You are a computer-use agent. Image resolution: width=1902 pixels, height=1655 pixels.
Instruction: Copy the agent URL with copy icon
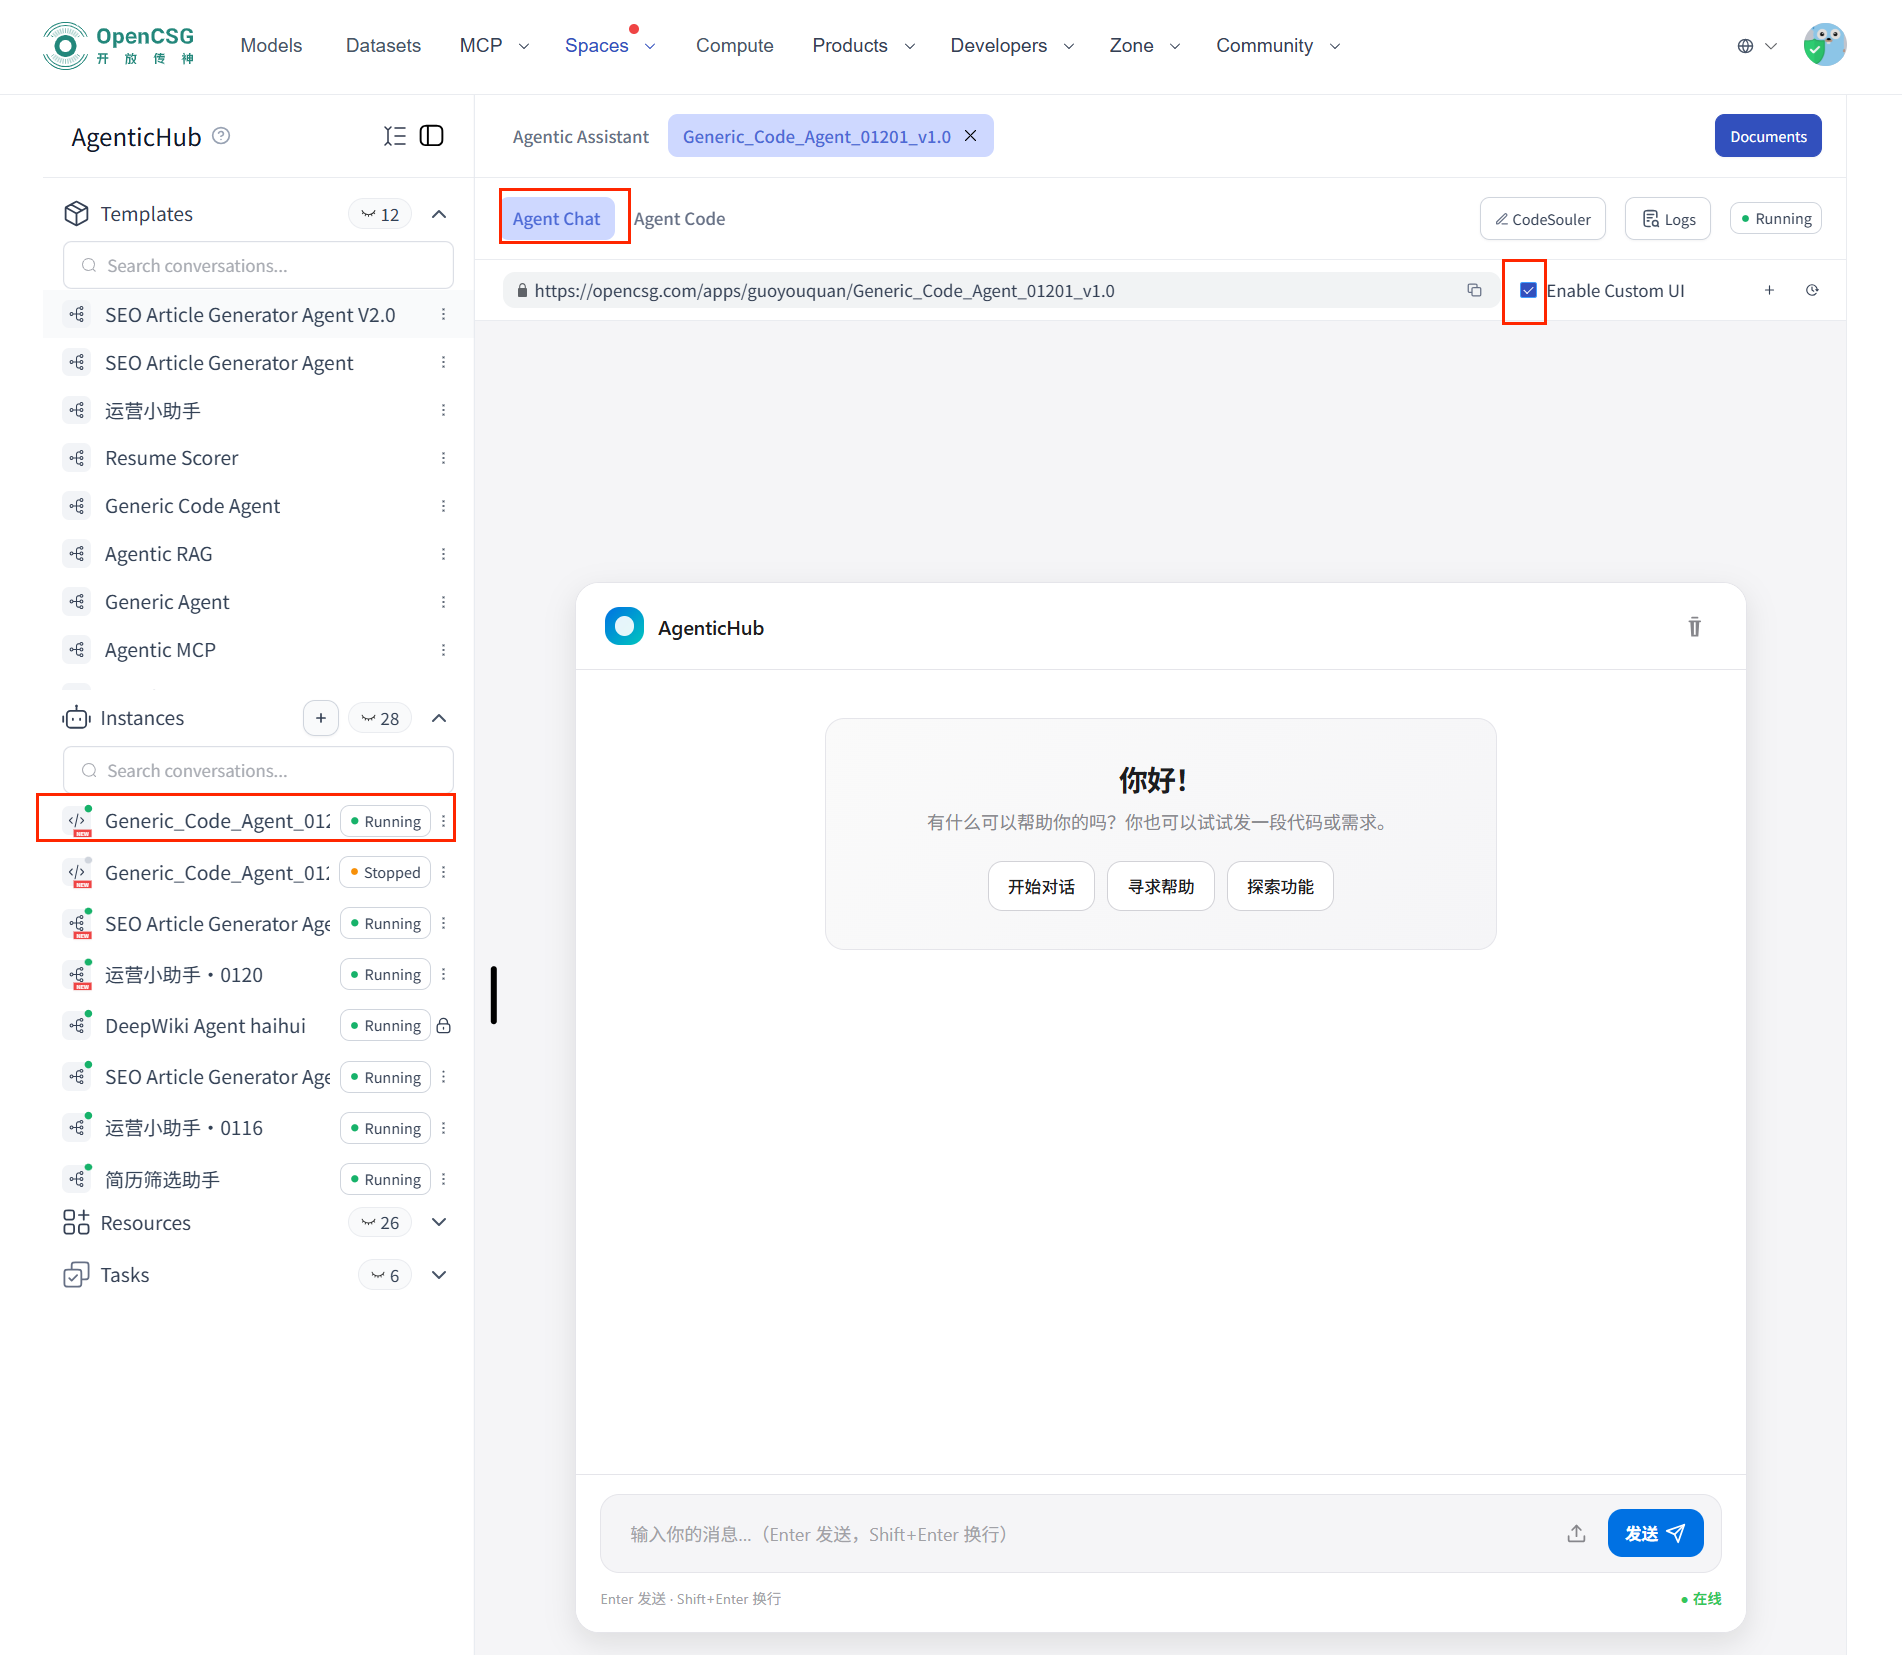[1474, 290]
